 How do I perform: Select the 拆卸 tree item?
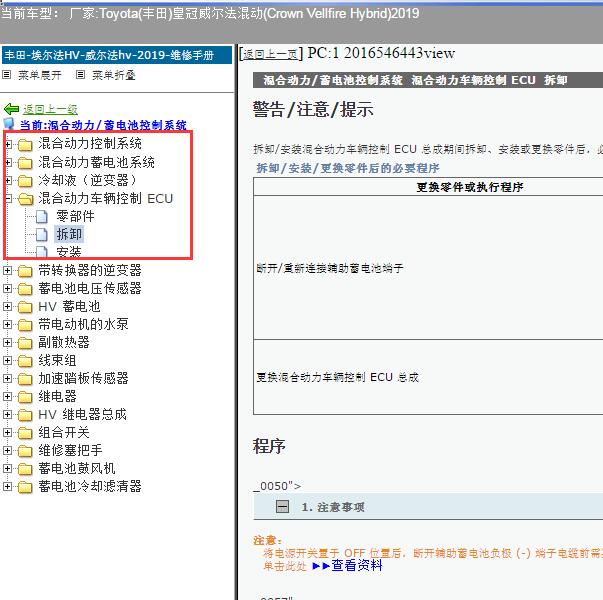(x=69, y=234)
